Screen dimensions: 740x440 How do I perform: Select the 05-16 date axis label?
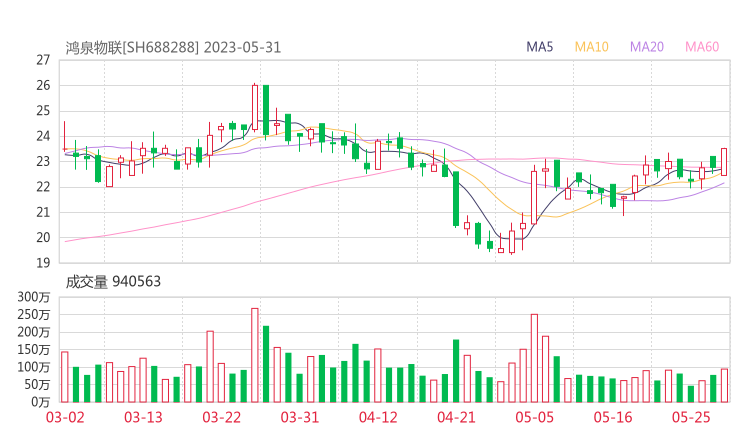pyautogui.click(x=613, y=417)
